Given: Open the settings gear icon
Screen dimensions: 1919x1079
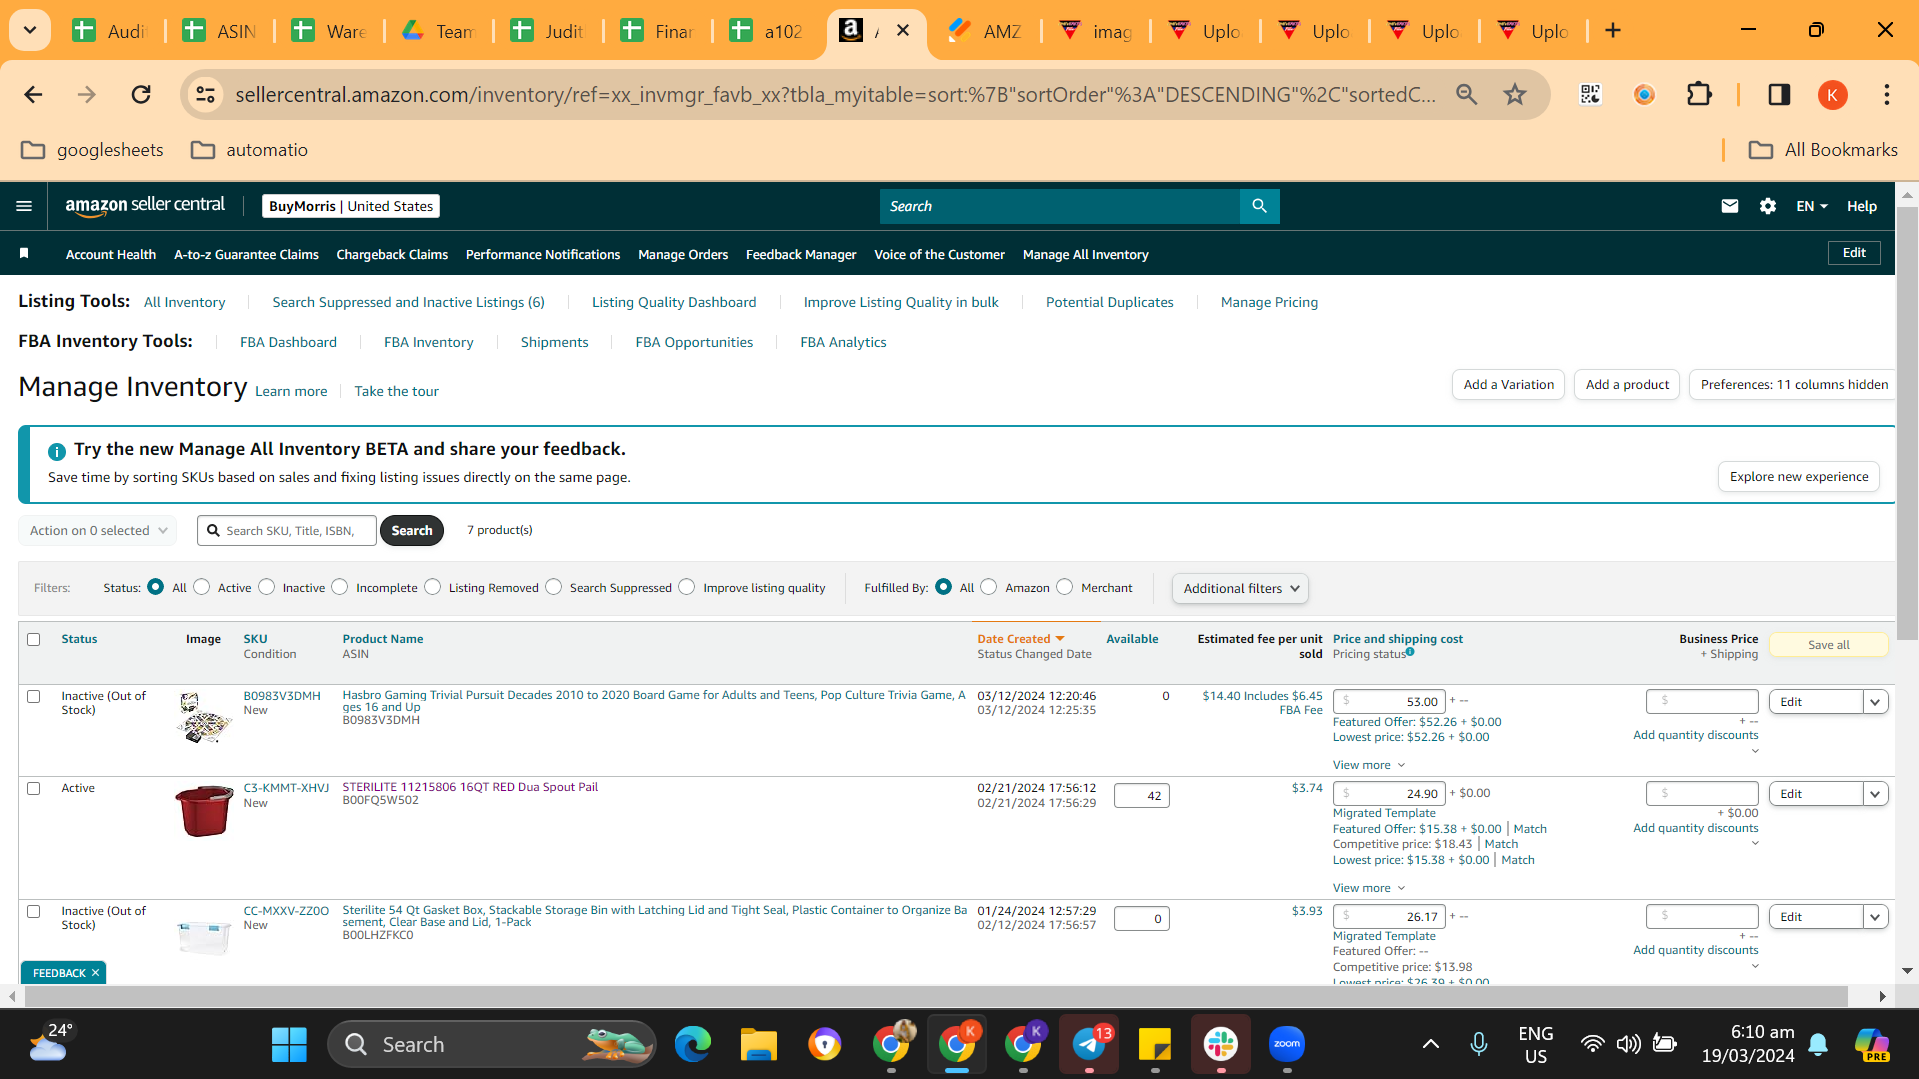Looking at the screenshot, I should click(x=1768, y=206).
